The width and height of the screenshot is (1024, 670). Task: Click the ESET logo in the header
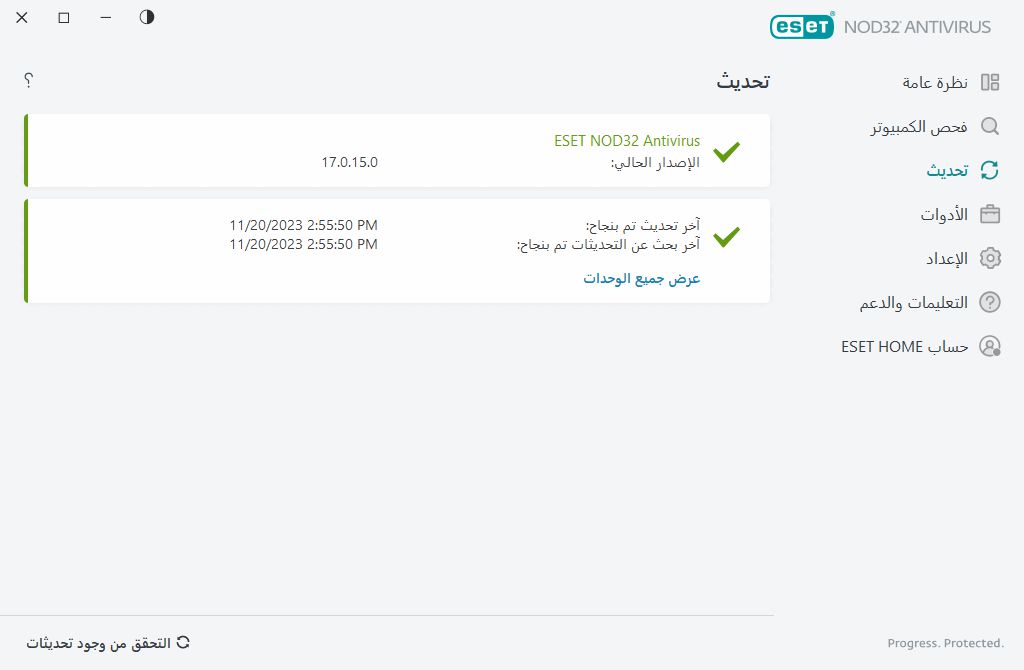tap(802, 27)
